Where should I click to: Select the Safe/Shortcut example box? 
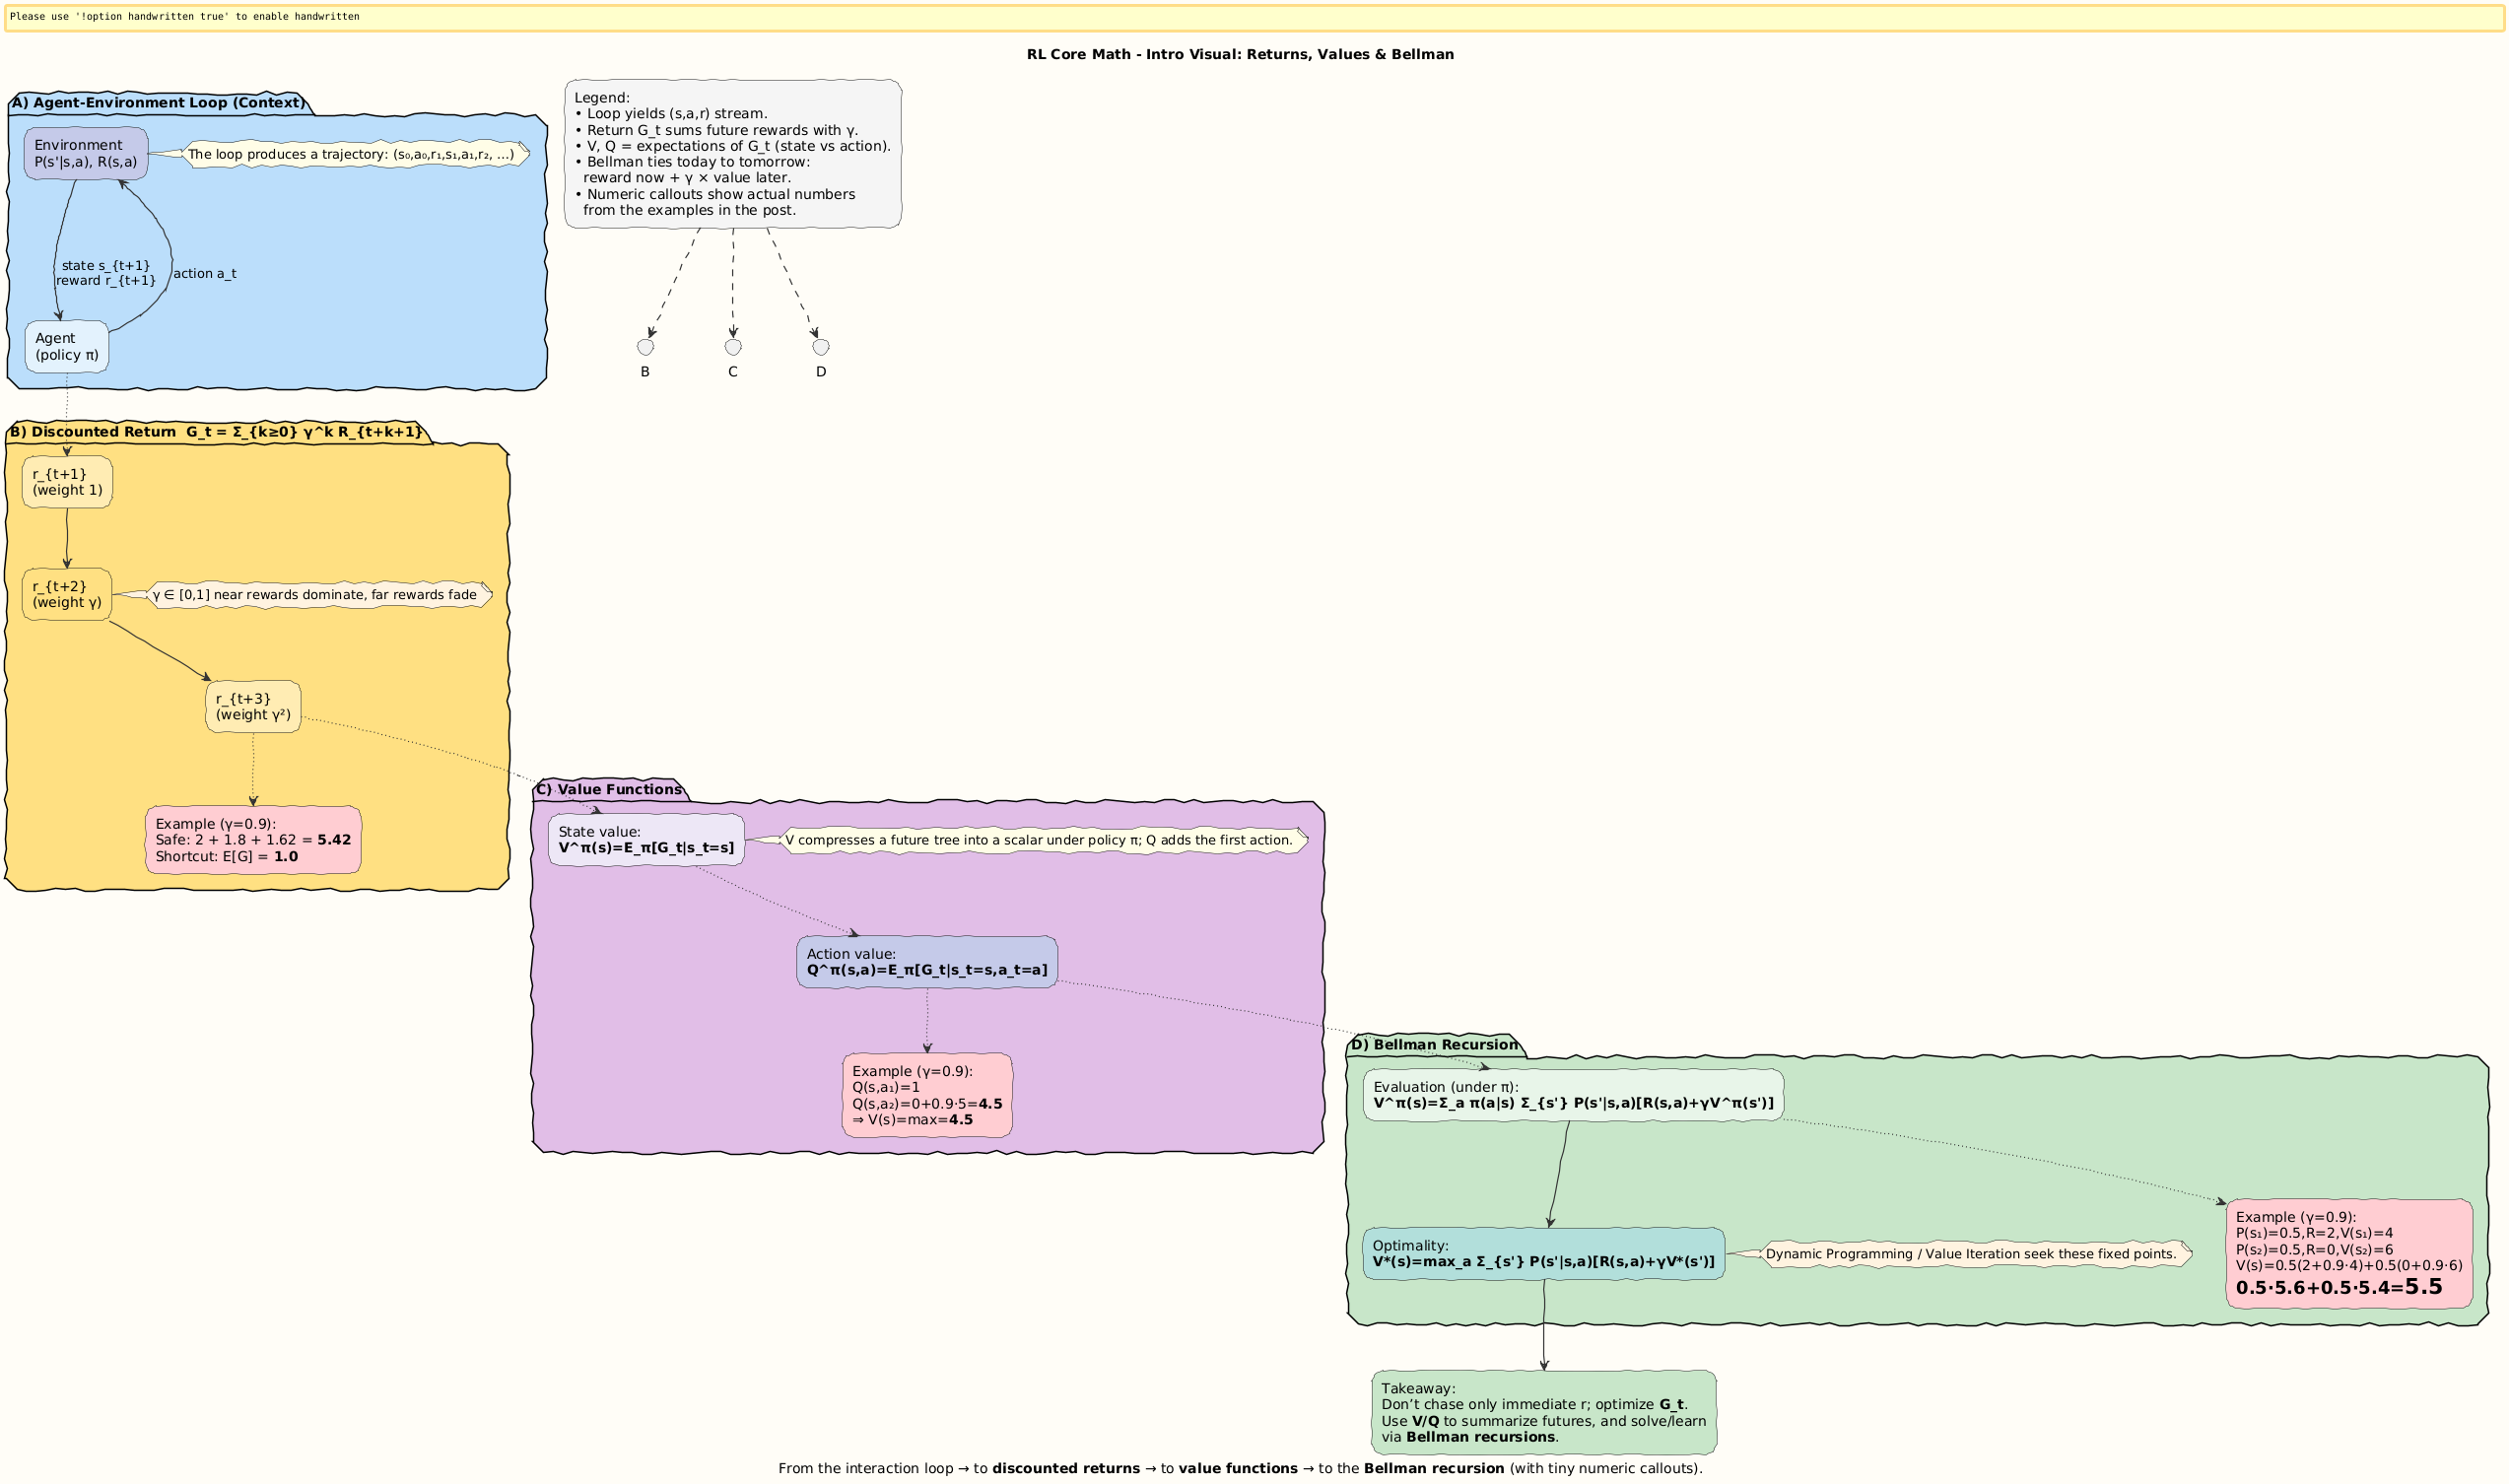coord(253,840)
